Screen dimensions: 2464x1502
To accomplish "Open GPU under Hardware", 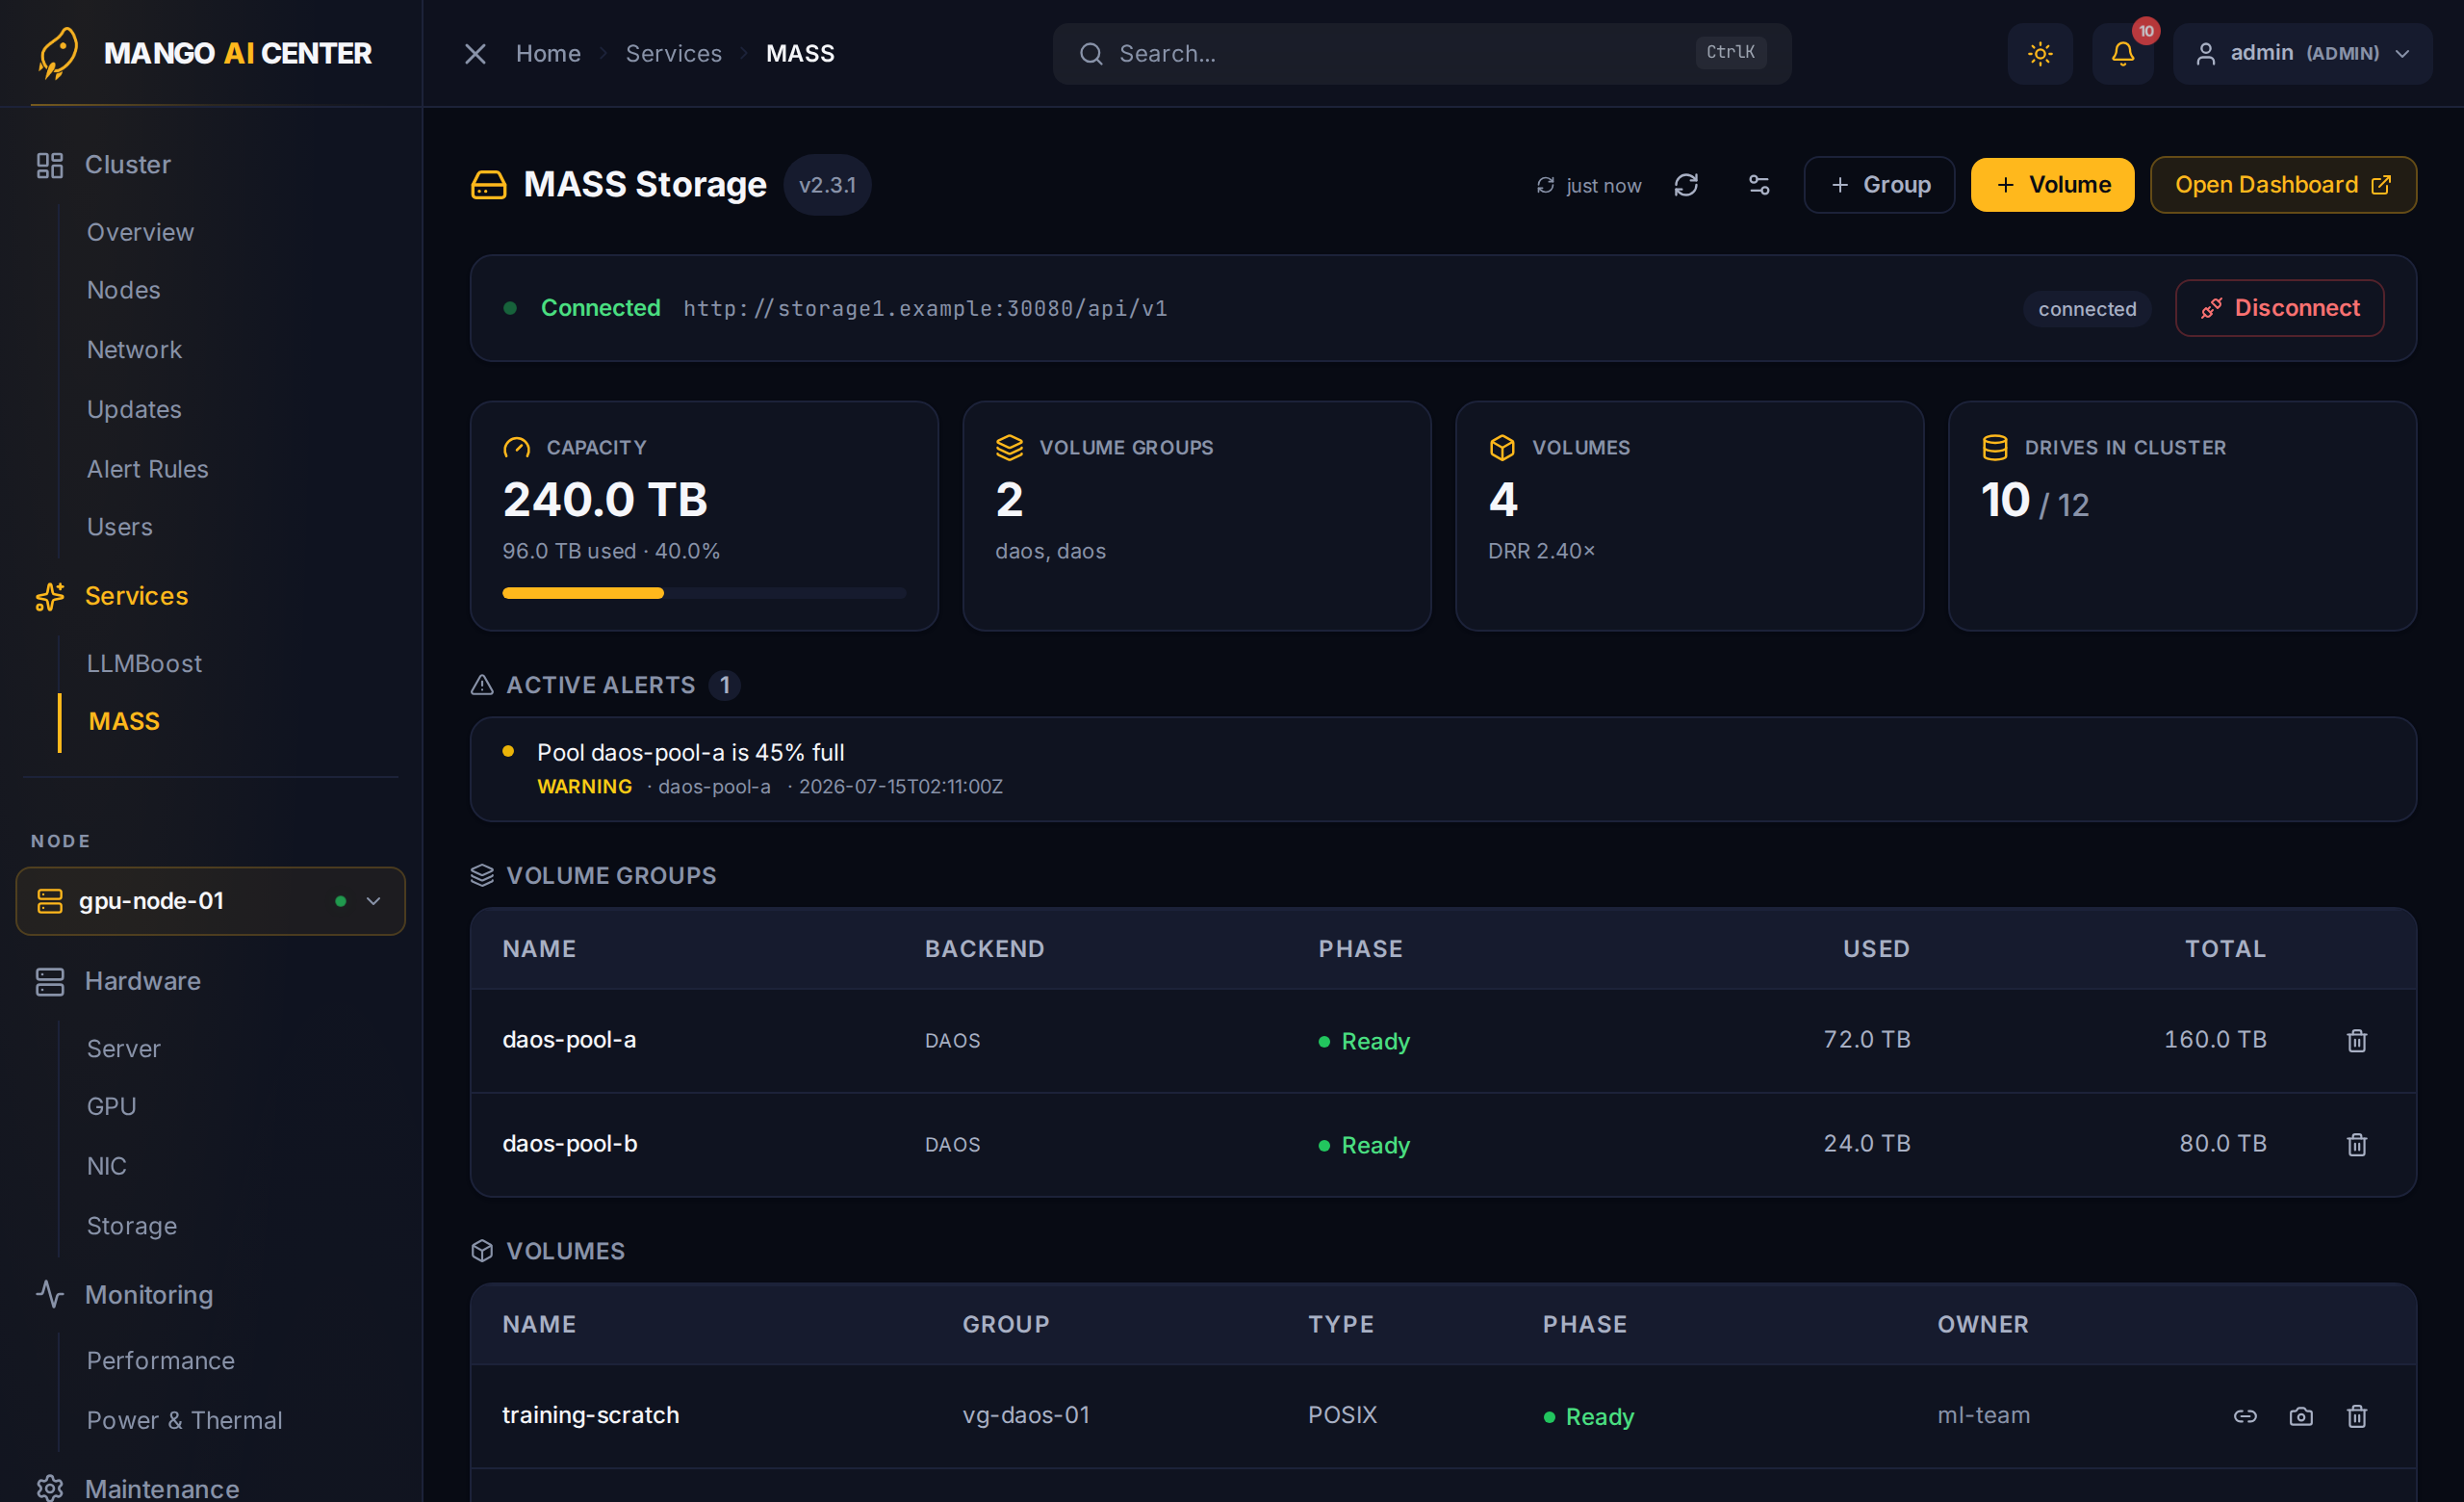I will [111, 1106].
